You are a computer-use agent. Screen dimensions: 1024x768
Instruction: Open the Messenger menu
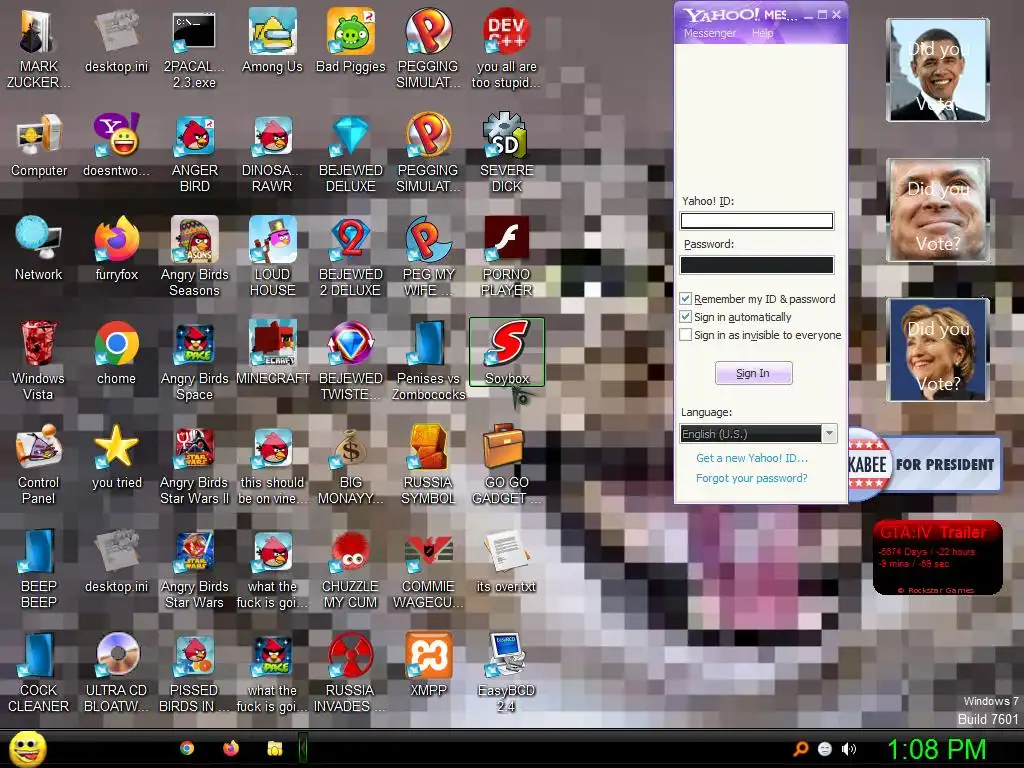[x=709, y=33]
